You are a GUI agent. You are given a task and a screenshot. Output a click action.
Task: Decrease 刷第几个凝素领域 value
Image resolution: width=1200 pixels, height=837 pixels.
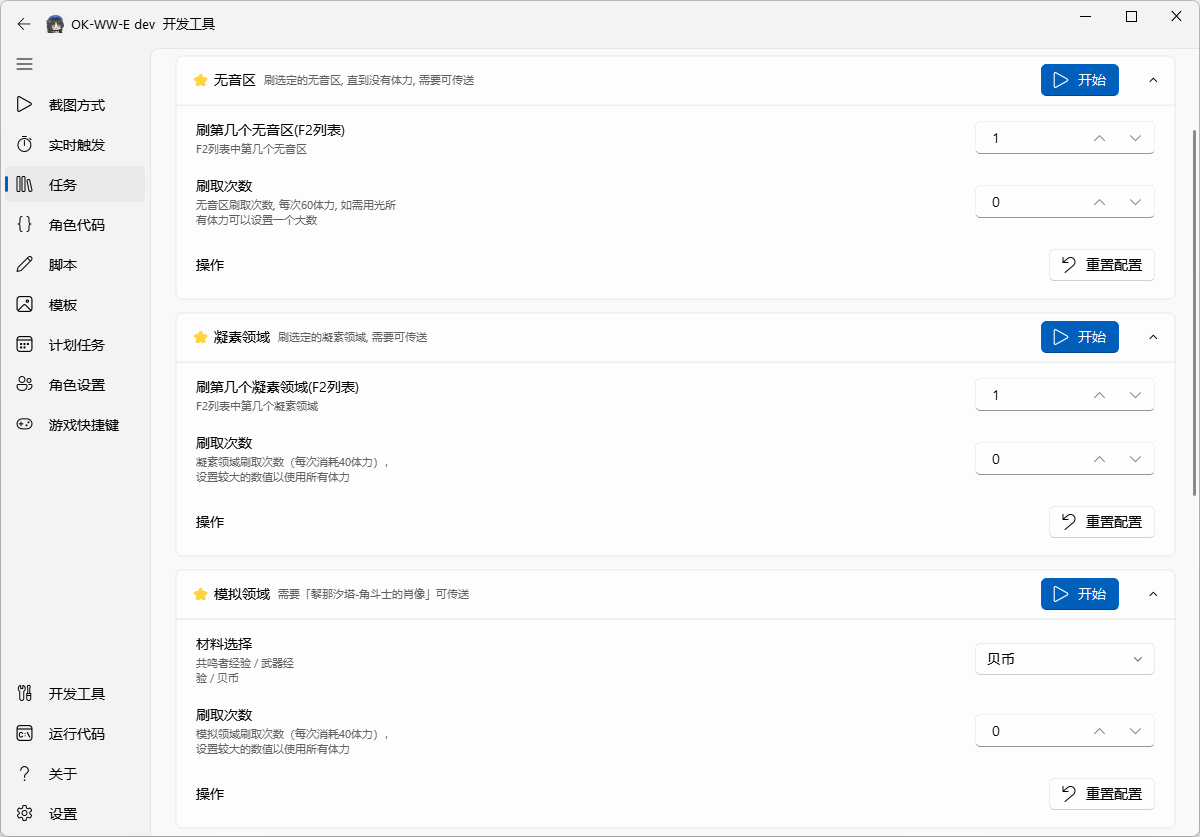click(x=1135, y=395)
